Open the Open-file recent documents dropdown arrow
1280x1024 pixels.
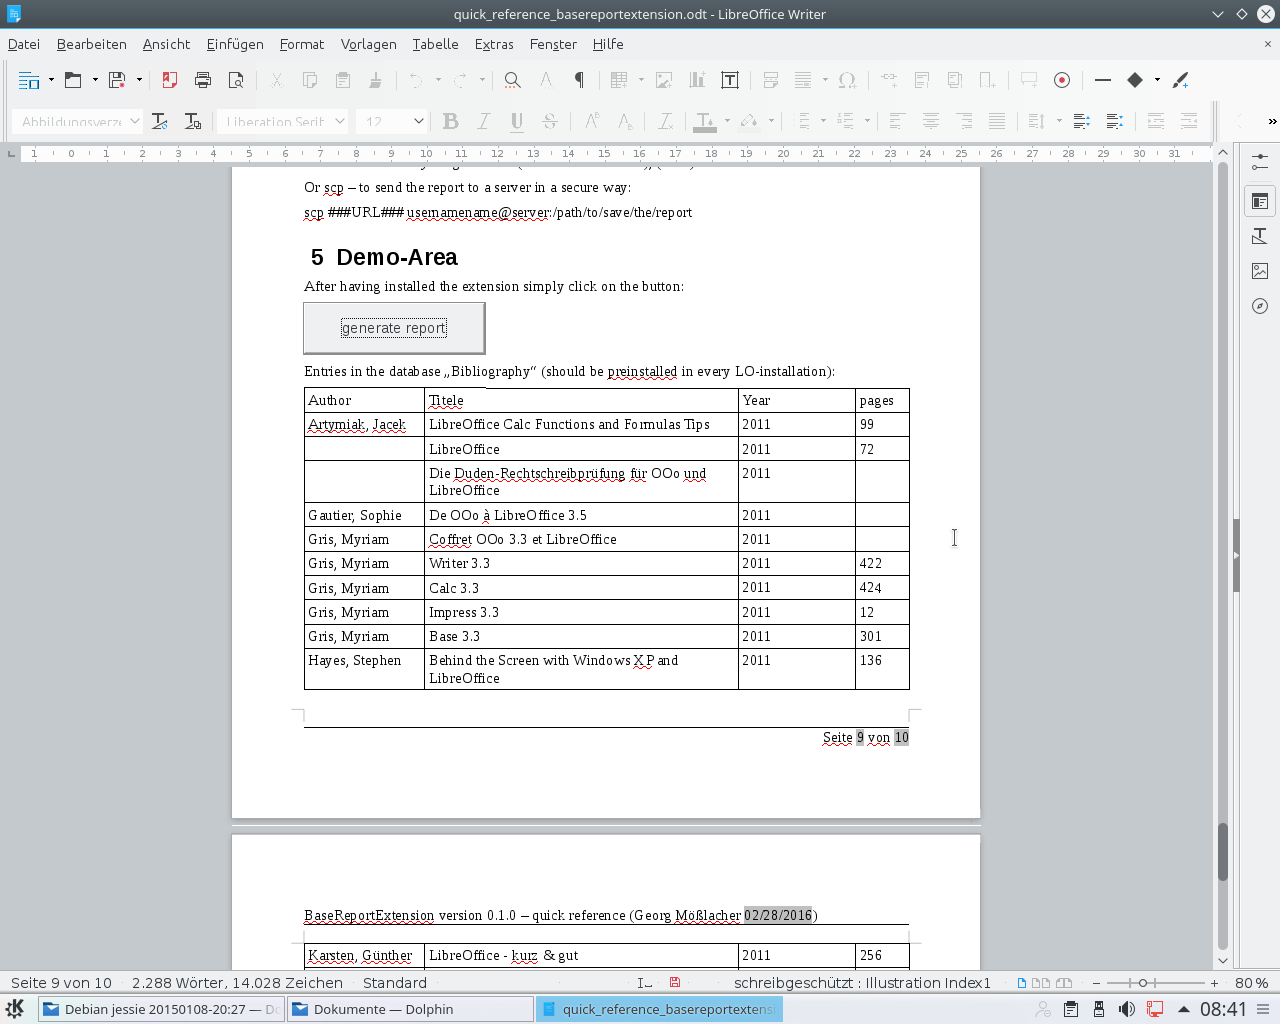[95, 80]
